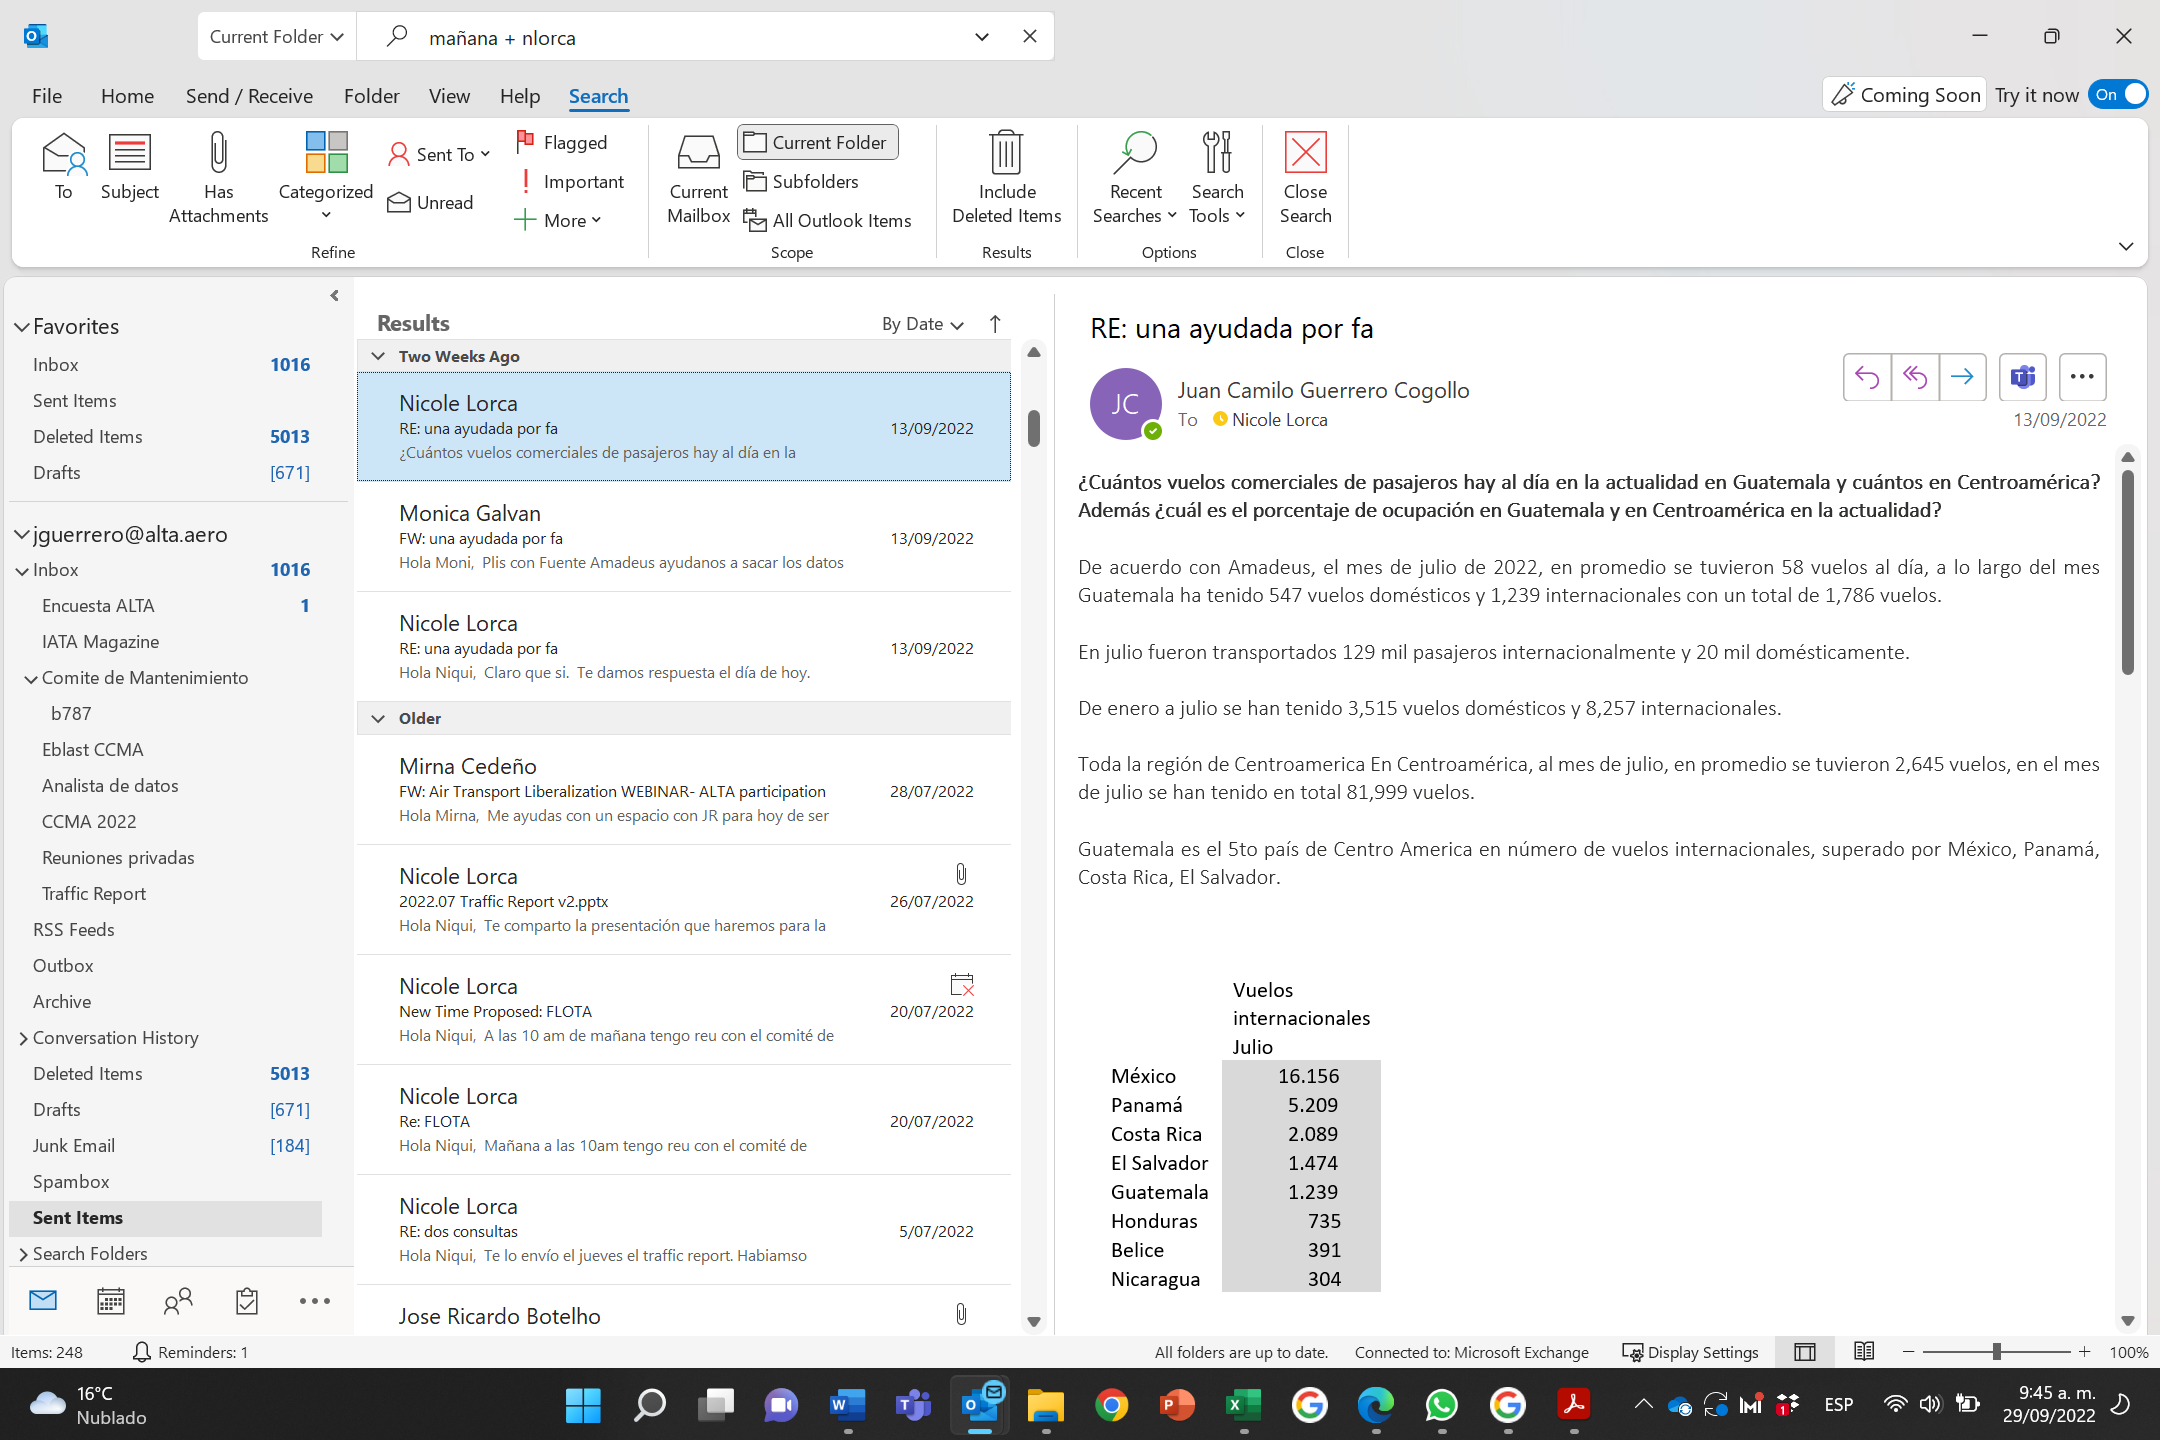Screen dimensions: 2160x1440
Task: Switch to the View tab
Action: pyautogui.click(x=449, y=96)
